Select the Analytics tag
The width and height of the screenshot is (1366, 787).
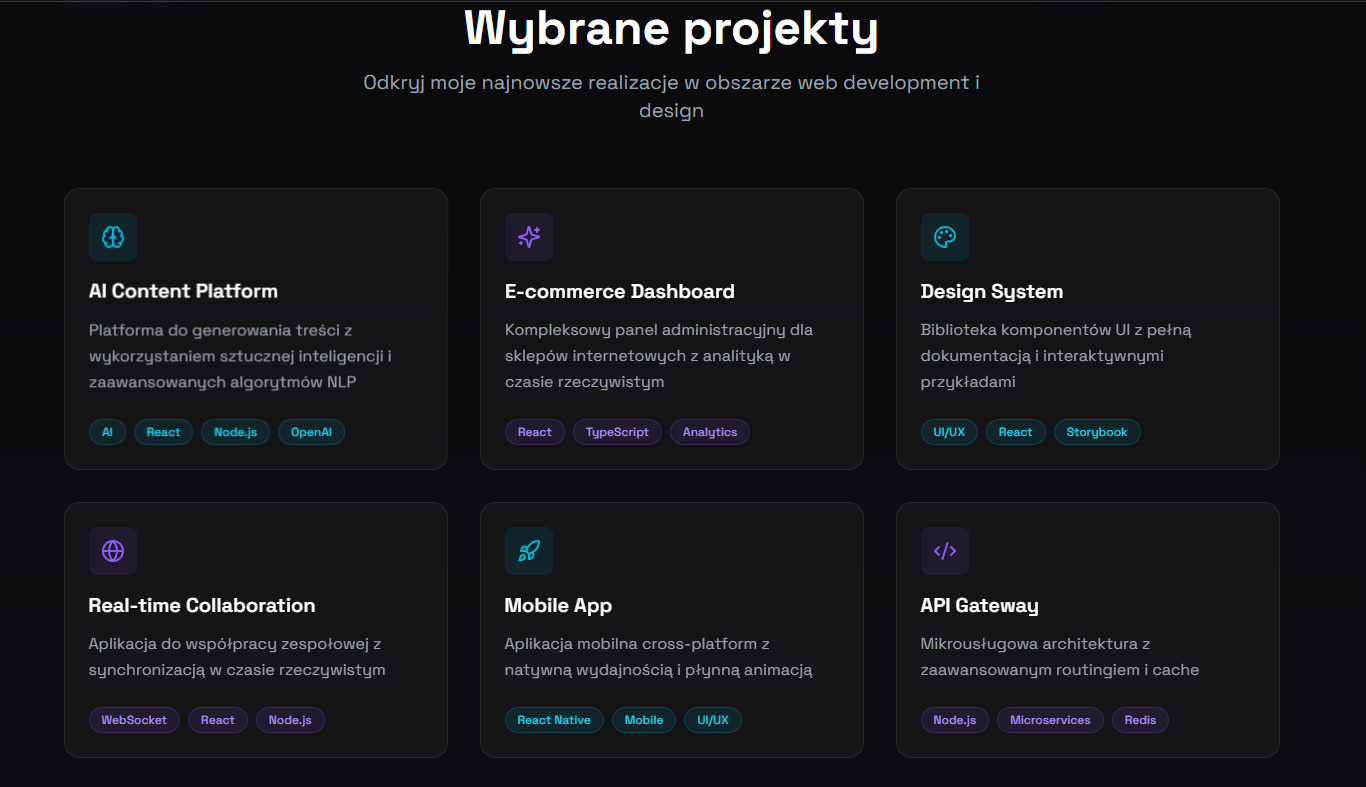[x=710, y=432]
